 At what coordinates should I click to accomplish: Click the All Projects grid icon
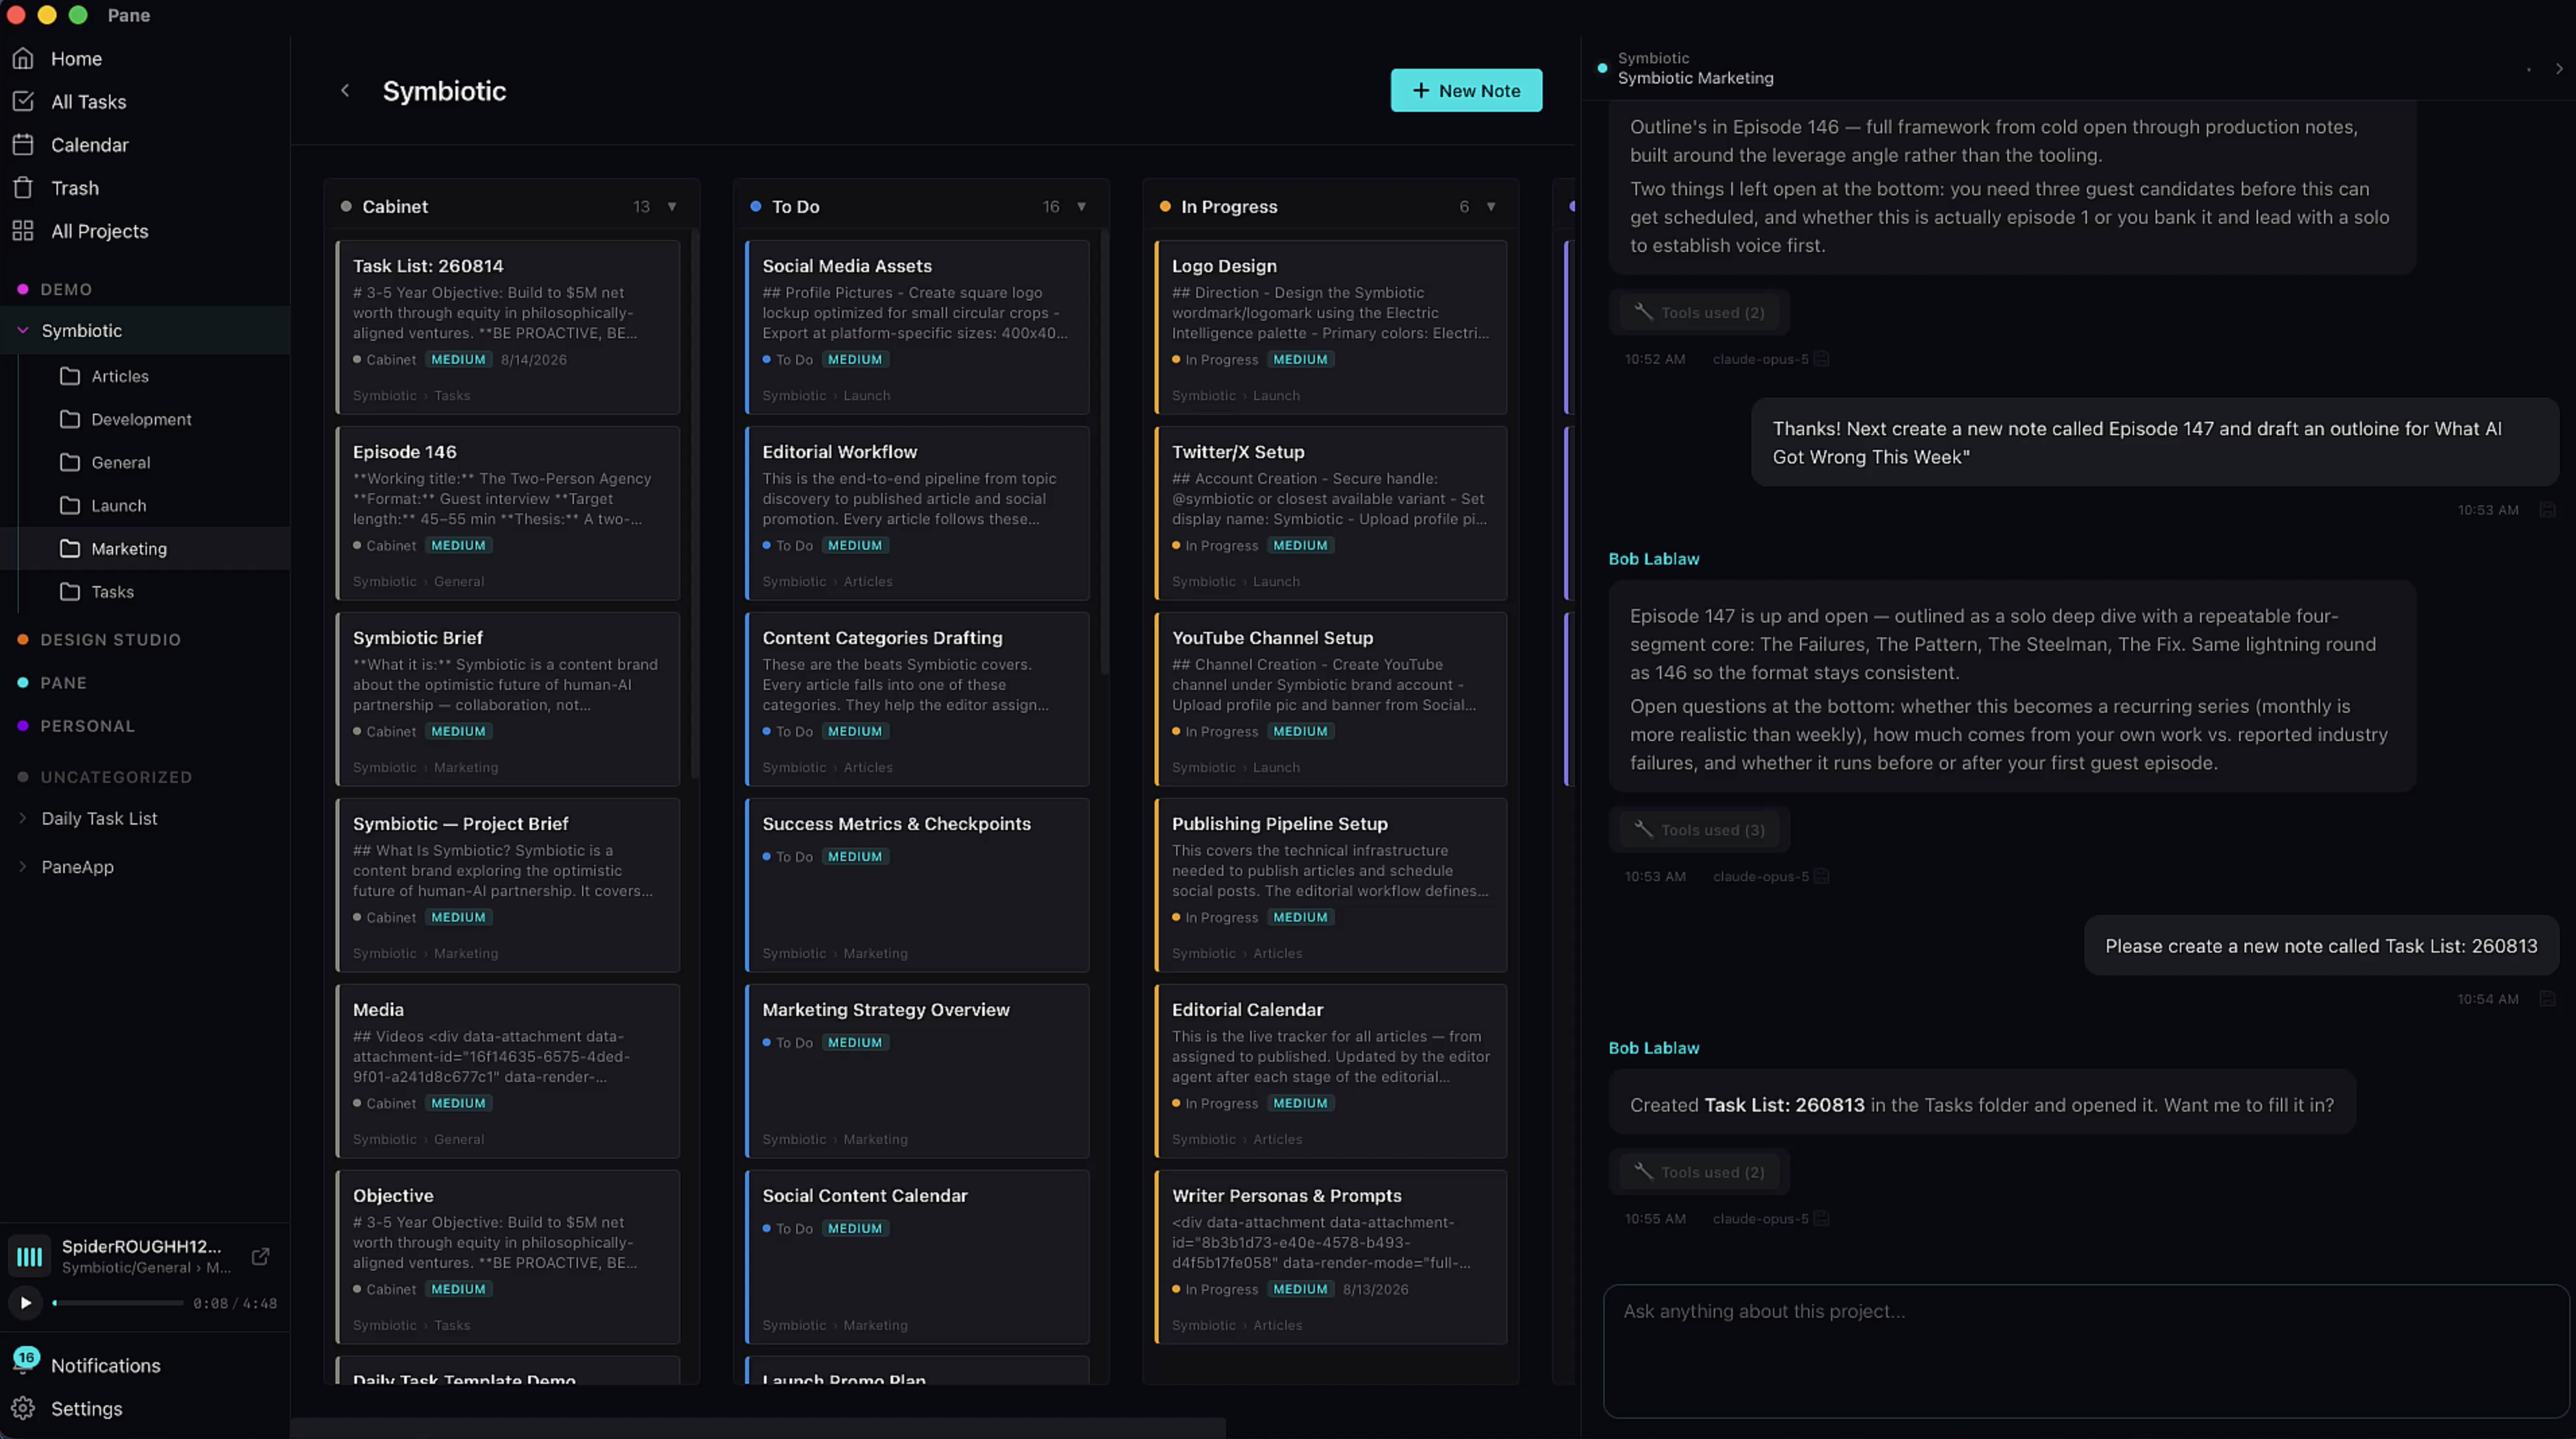click(23, 230)
